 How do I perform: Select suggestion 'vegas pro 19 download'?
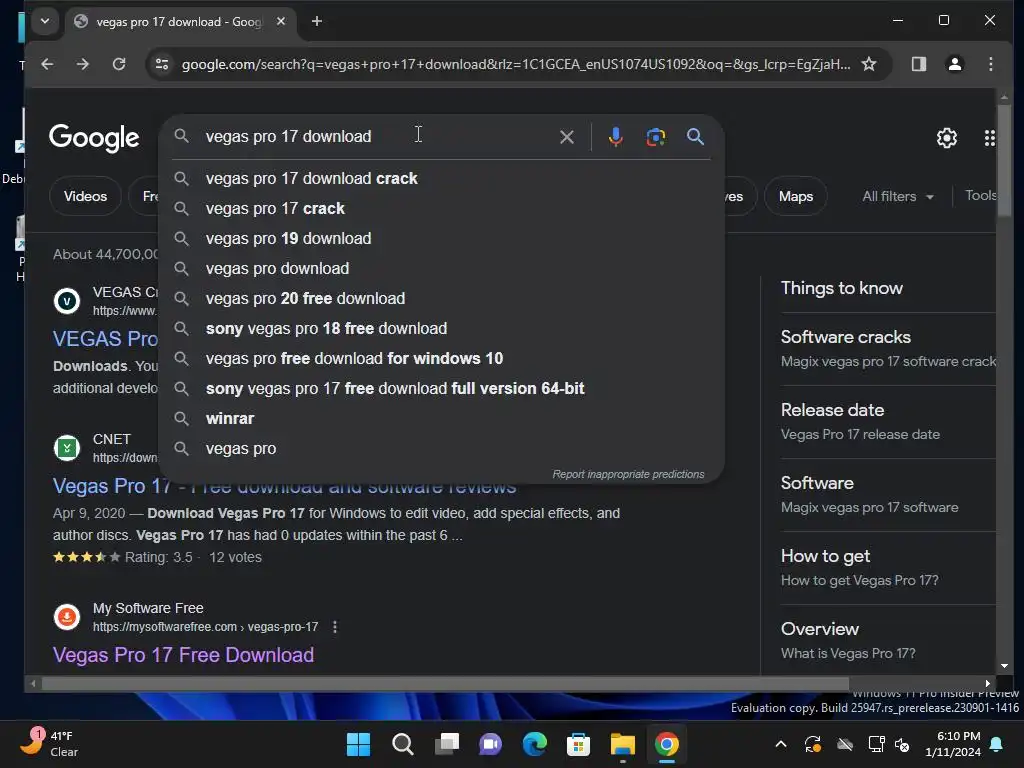point(441,238)
